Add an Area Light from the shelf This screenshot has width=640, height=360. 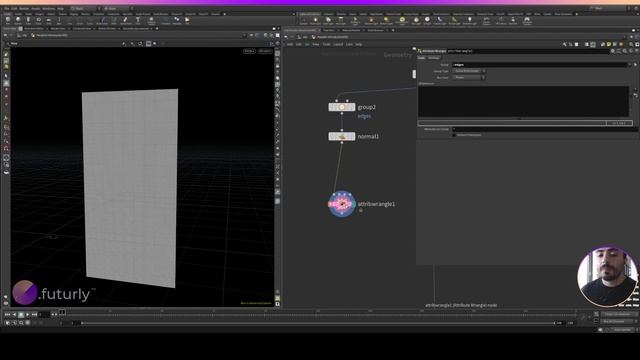341,20
